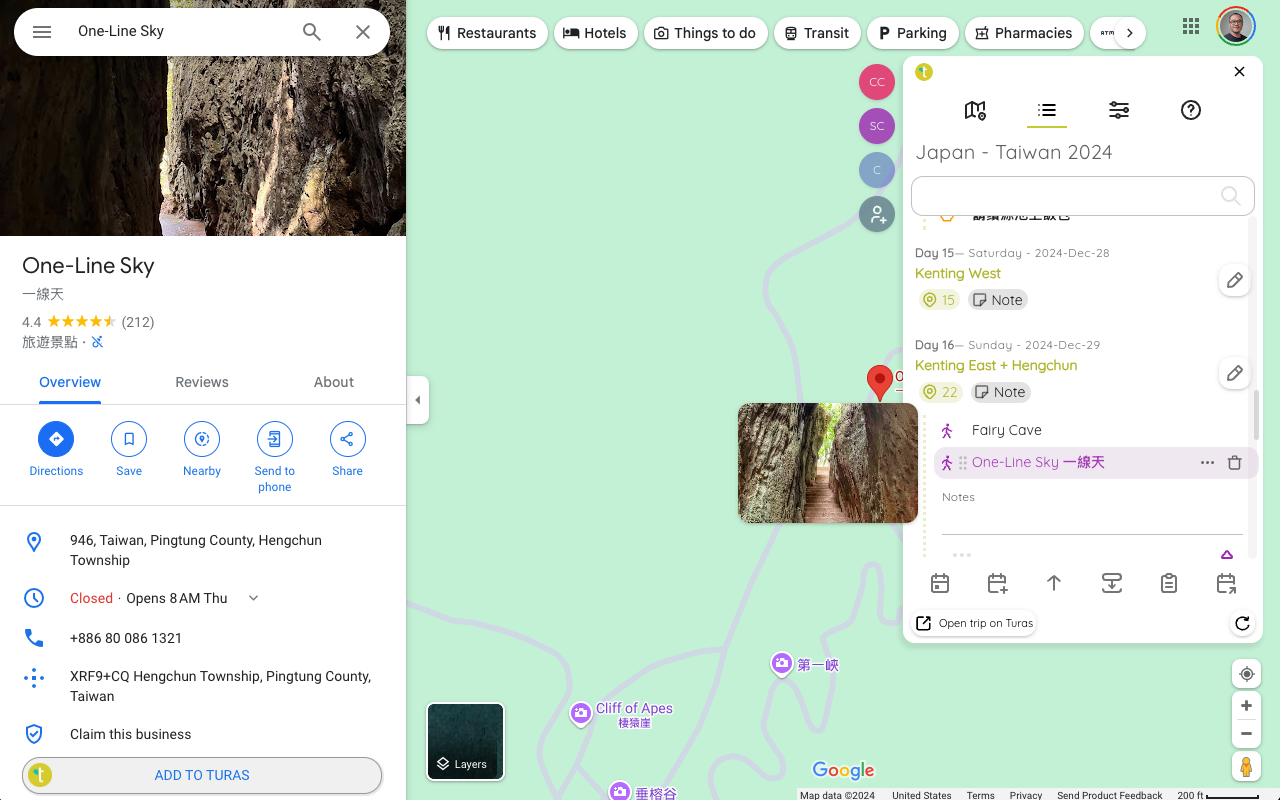This screenshot has width=1280, height=800.
Task: Click the Turas trip search field
Action: coord(1082,196)
